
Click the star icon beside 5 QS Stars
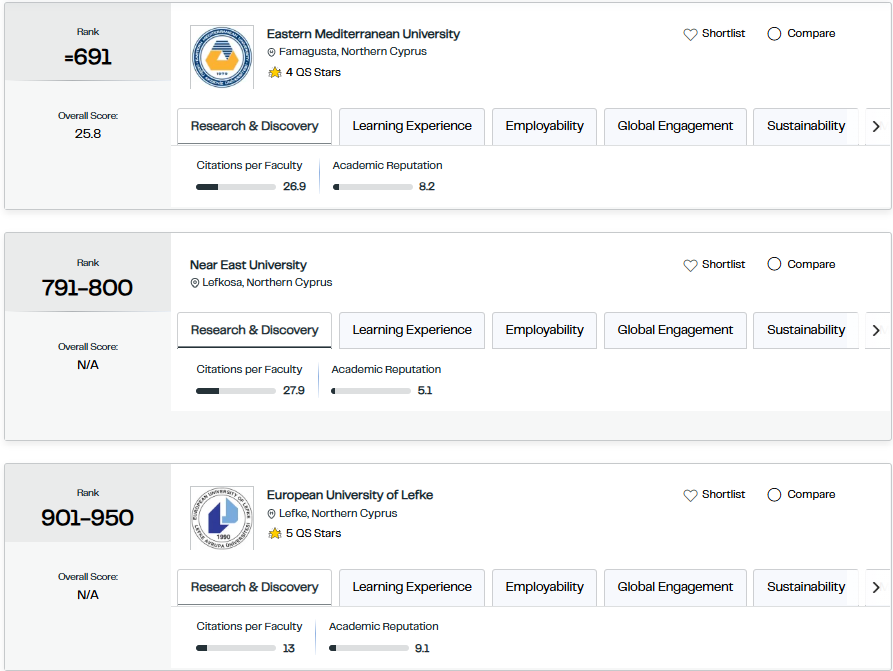click(x=275, y=533)
